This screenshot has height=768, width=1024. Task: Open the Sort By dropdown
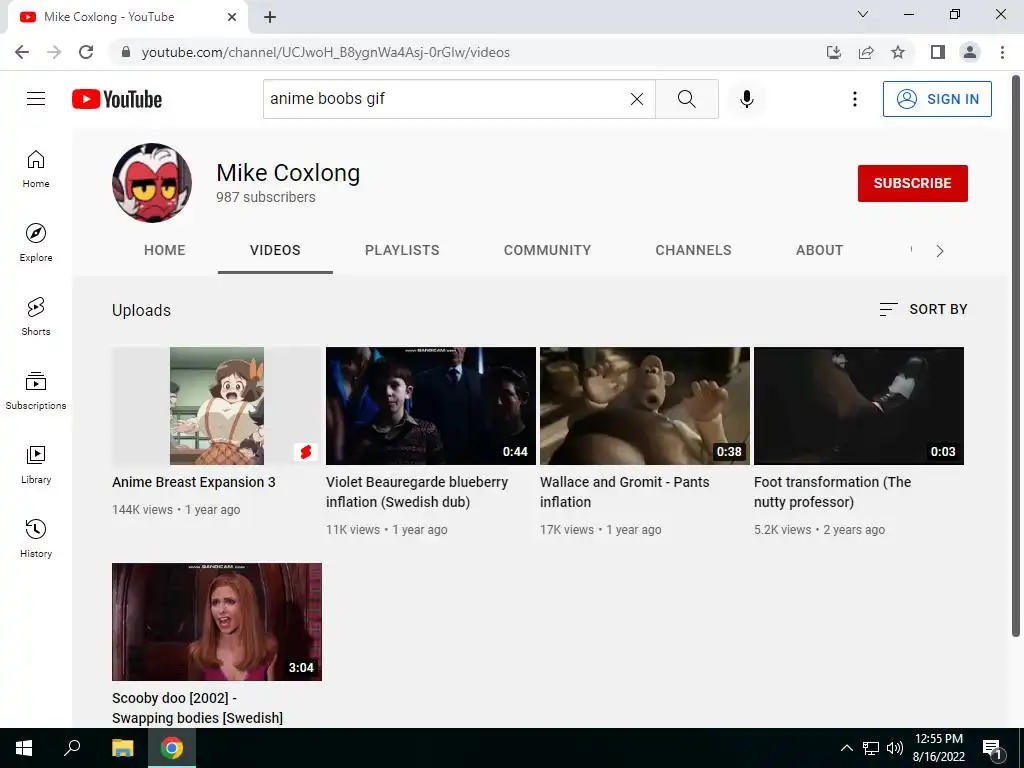click(x=923, y=309)
